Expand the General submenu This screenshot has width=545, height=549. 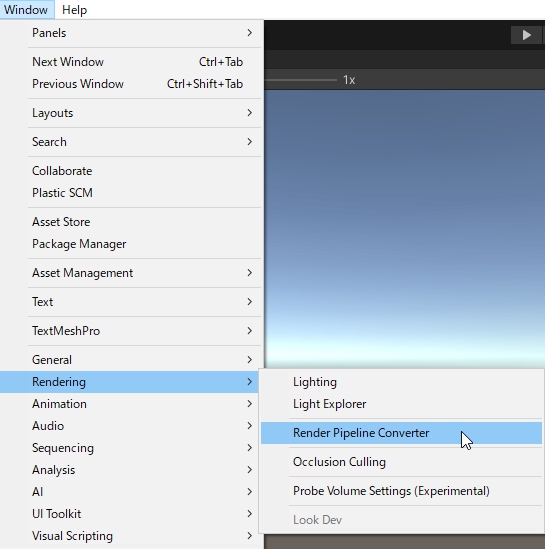coord(131,360)
